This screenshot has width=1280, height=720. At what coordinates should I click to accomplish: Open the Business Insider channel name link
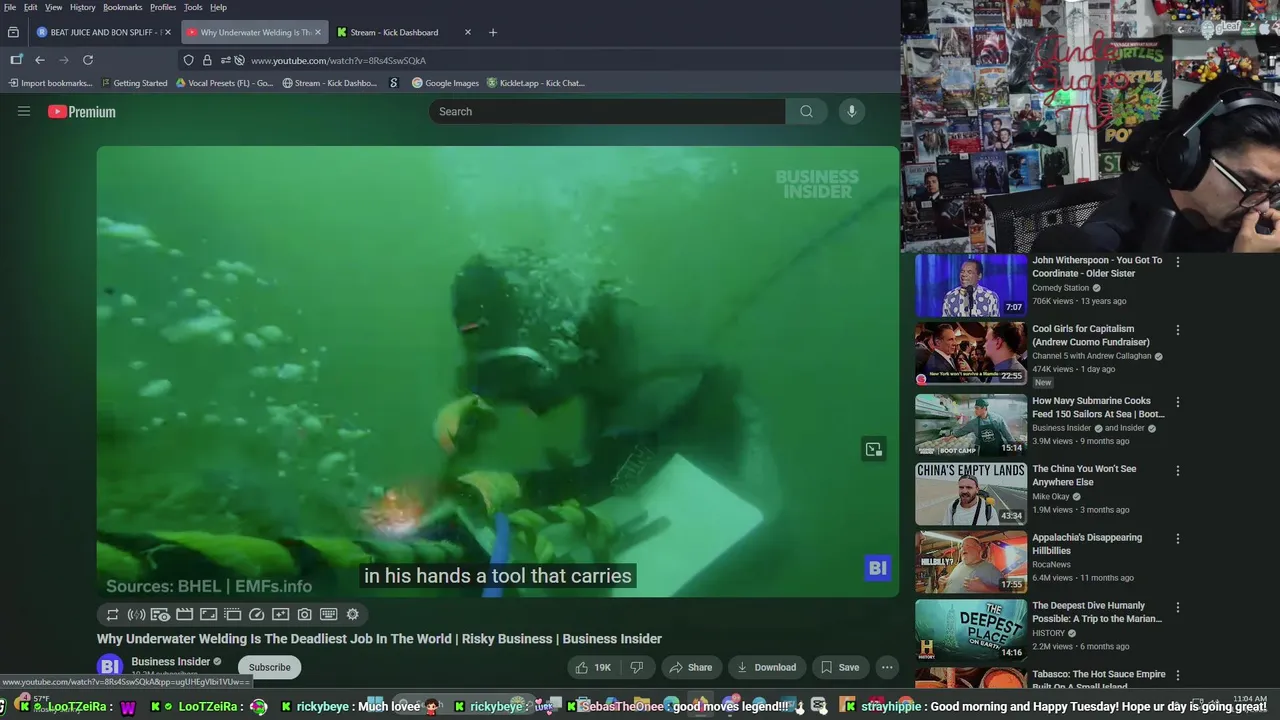(170, 661)
